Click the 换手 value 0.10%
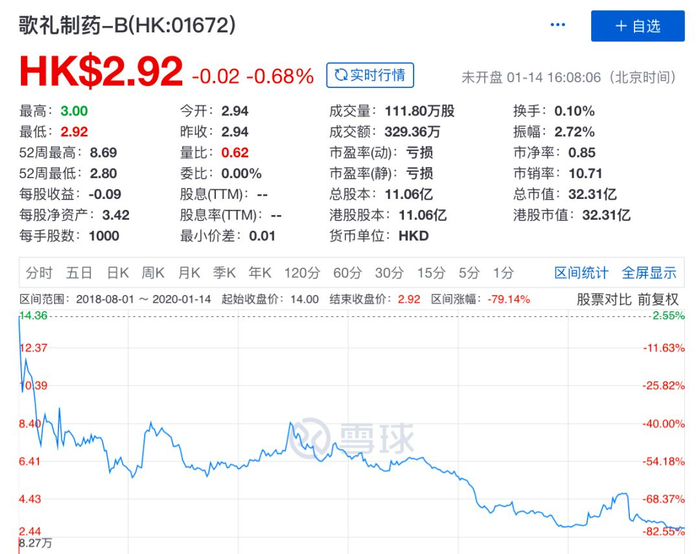The image size is (700, 554). click(x=575, y=111)
